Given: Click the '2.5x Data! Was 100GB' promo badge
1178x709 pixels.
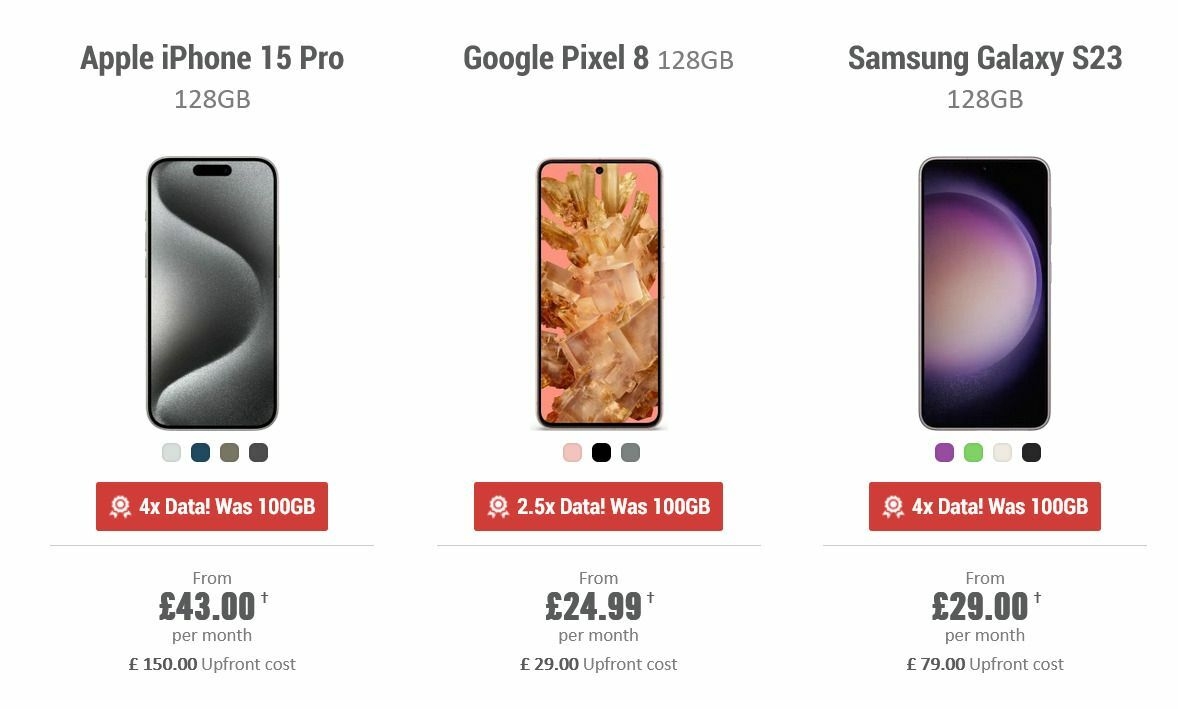Looking at the screenshot, I should 597,506.
